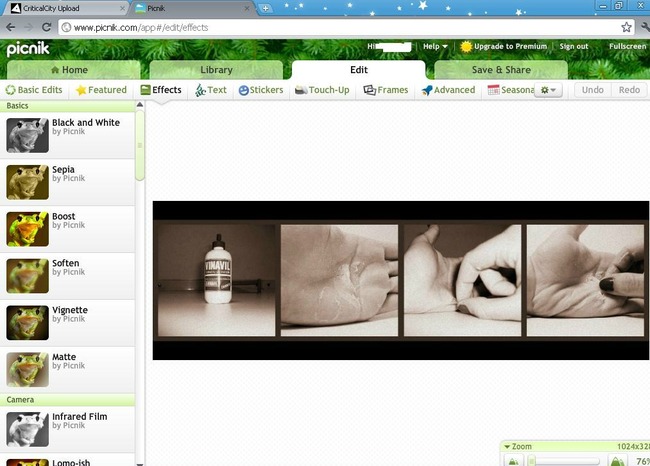Click the Lomo-ish effect label
Screen dimensions: 650x466
point(71,462)
